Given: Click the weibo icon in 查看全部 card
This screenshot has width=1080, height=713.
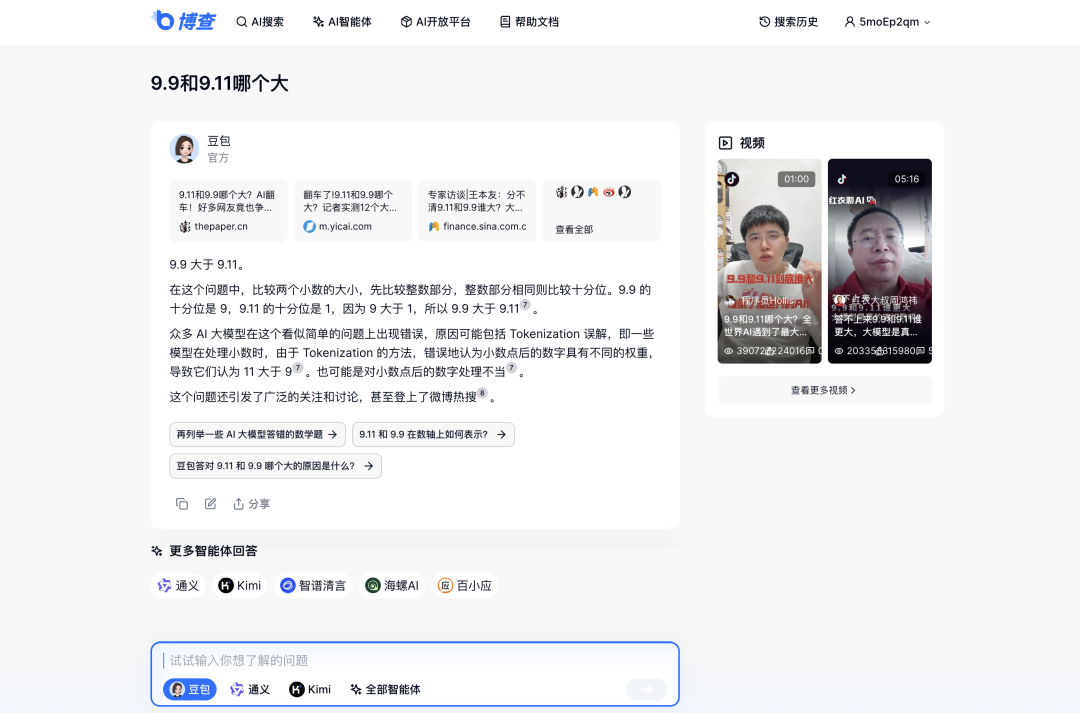Looking at the screenshot, I should (x=609, y=192).
